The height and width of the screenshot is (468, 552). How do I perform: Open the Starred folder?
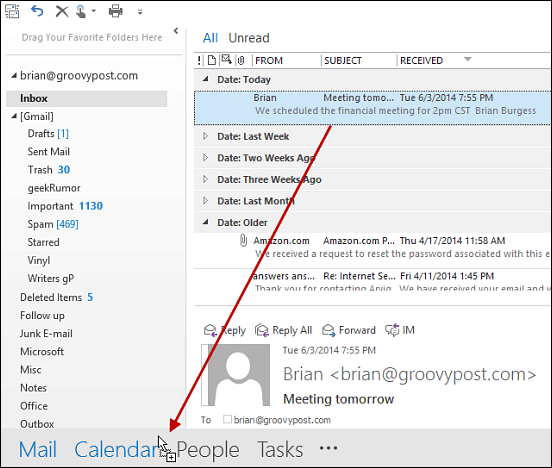(x=43, y=242)
